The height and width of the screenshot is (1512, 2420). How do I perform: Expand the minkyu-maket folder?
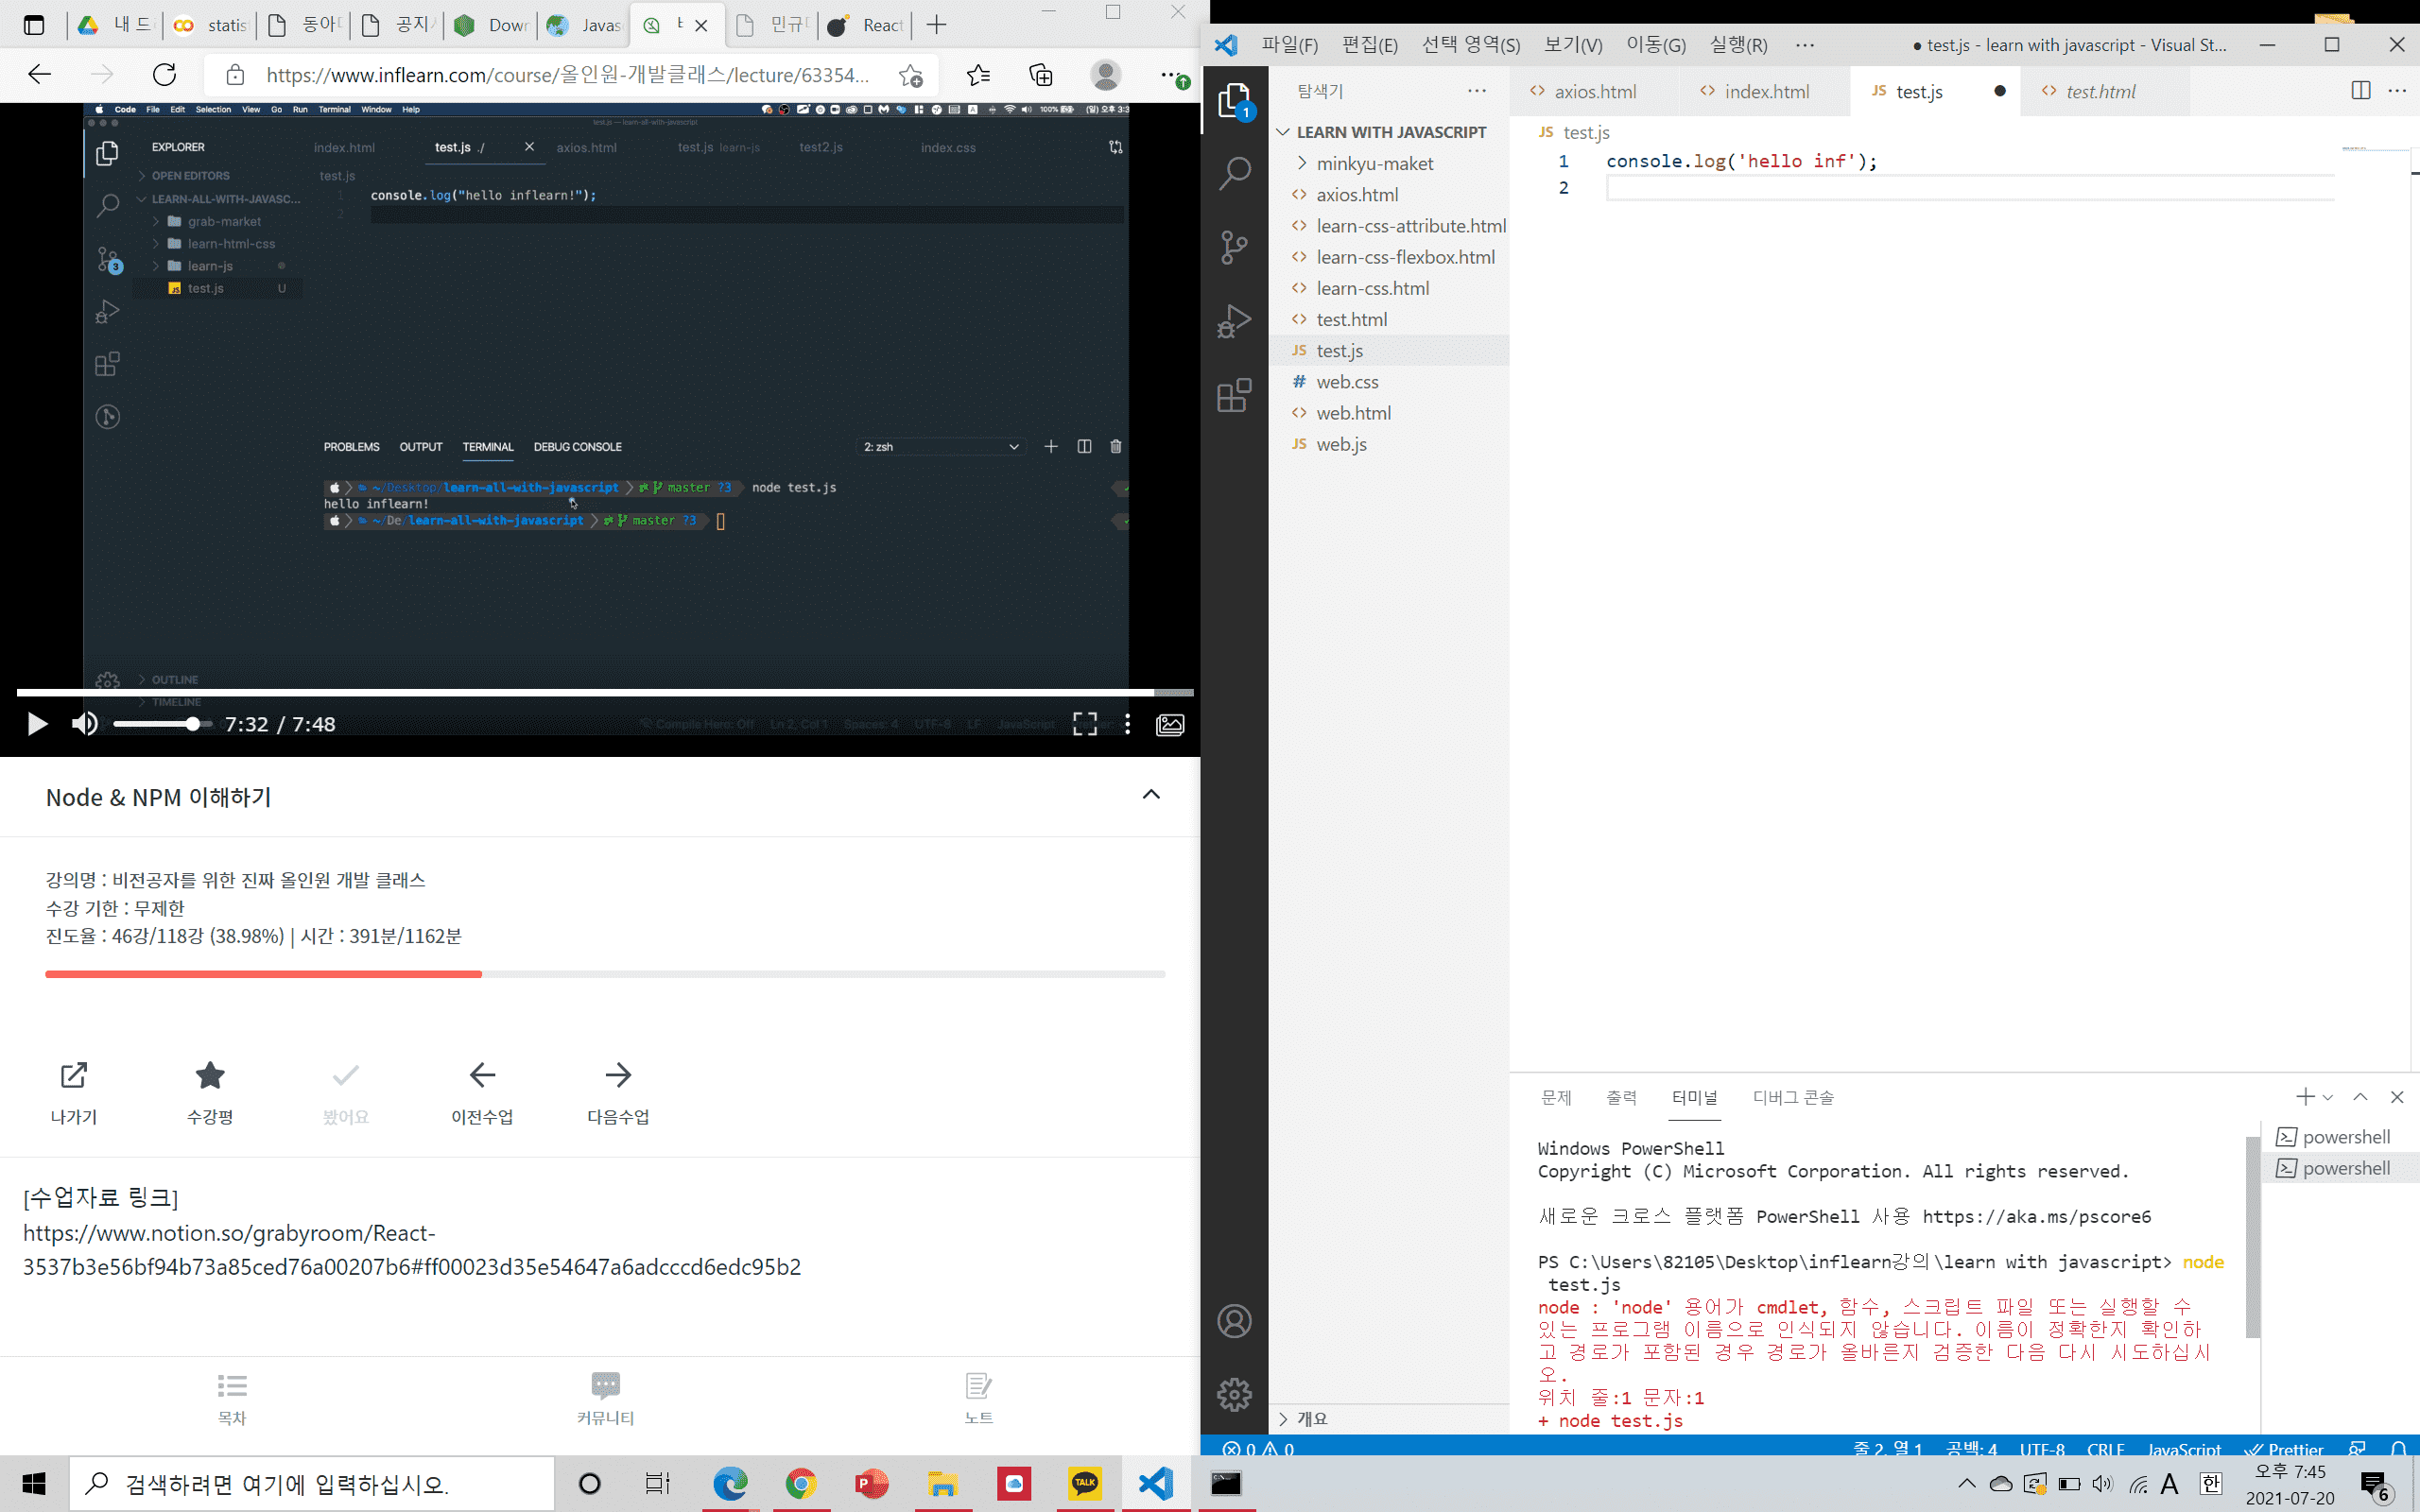[1374, 163]
